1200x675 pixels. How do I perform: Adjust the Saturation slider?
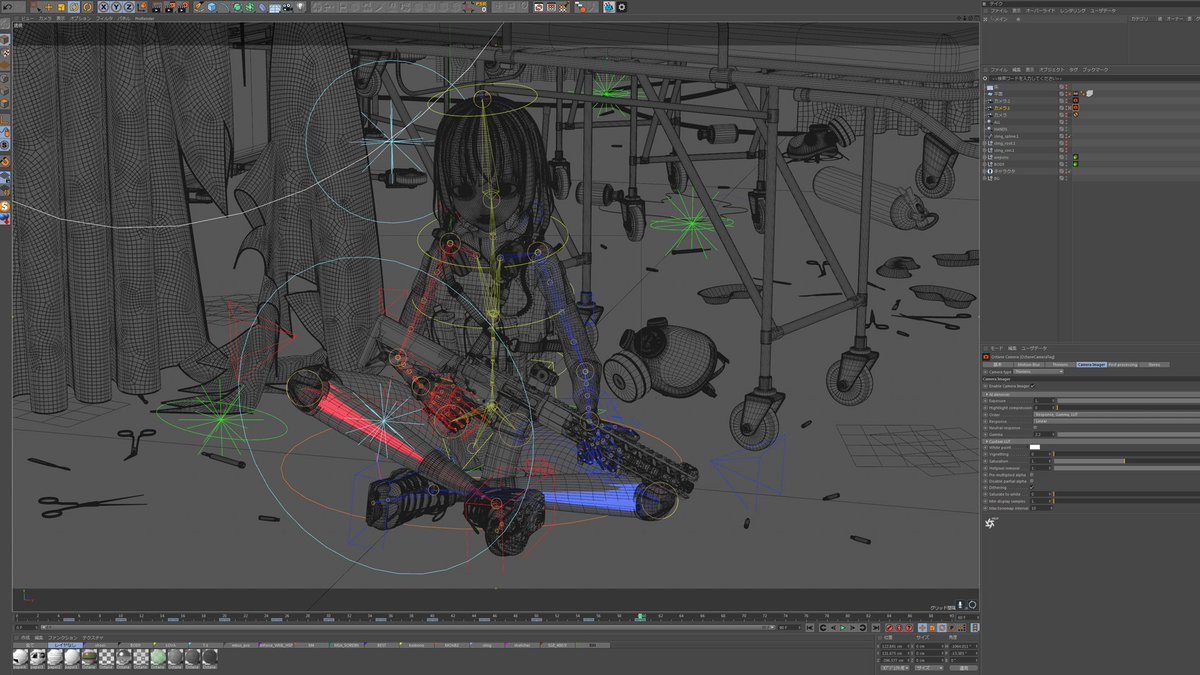[1127, 461]
